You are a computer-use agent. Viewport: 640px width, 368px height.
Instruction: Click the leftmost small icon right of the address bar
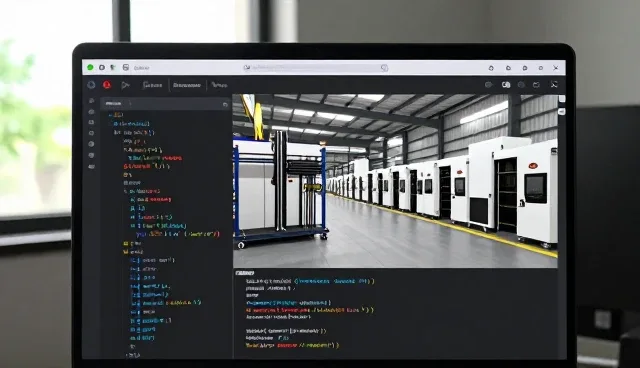click(491, 68)
